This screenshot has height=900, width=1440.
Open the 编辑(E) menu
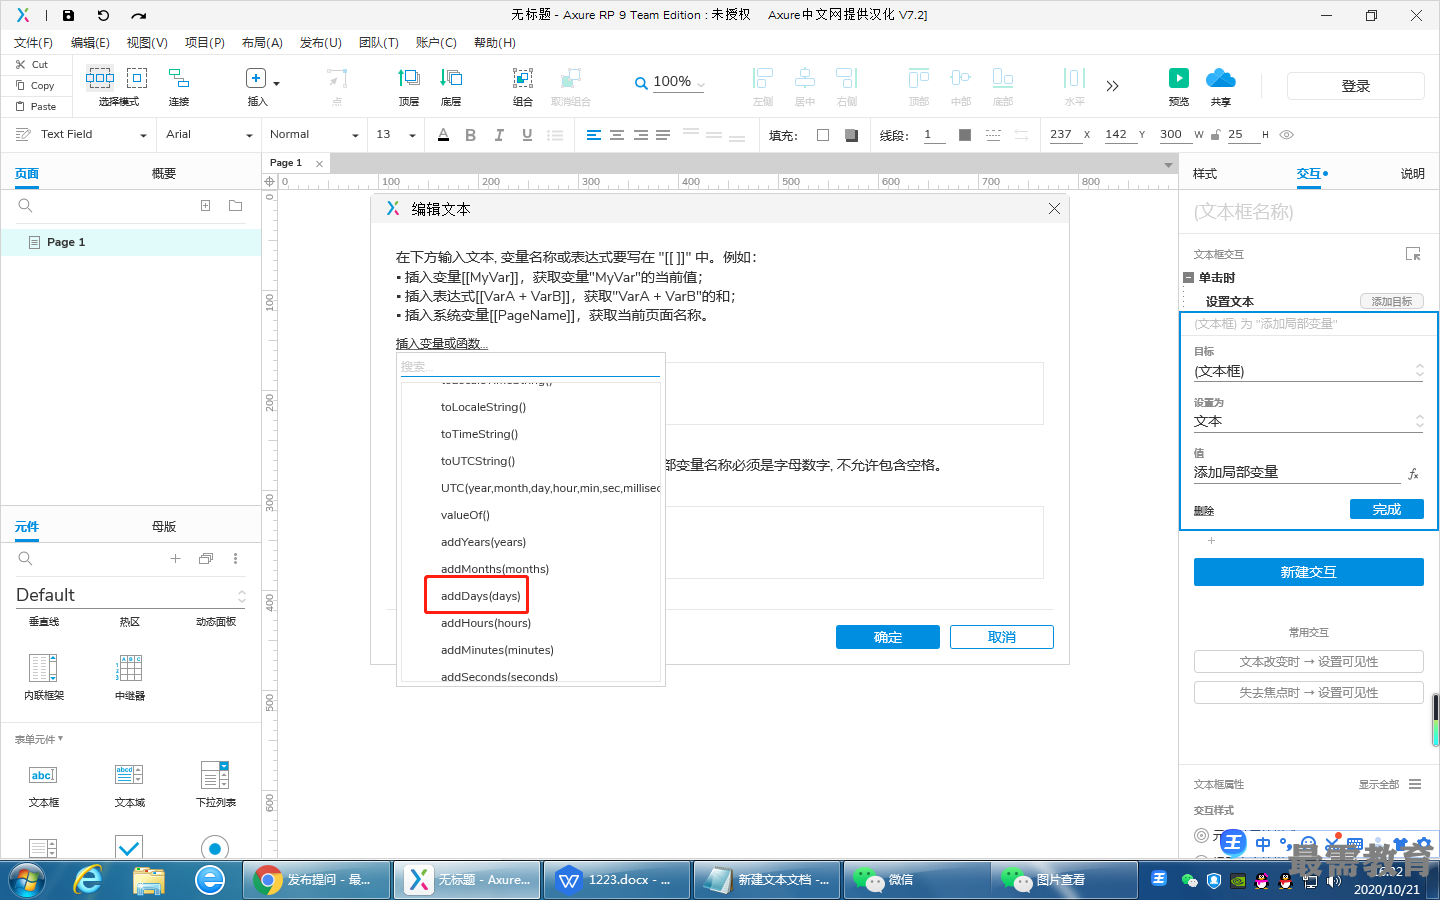(90, 42)
